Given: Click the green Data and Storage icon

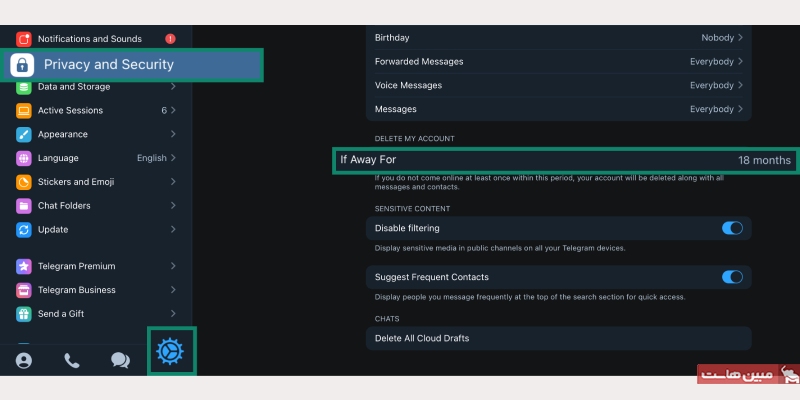Looking at the screenshot, I should click(23, 87).
